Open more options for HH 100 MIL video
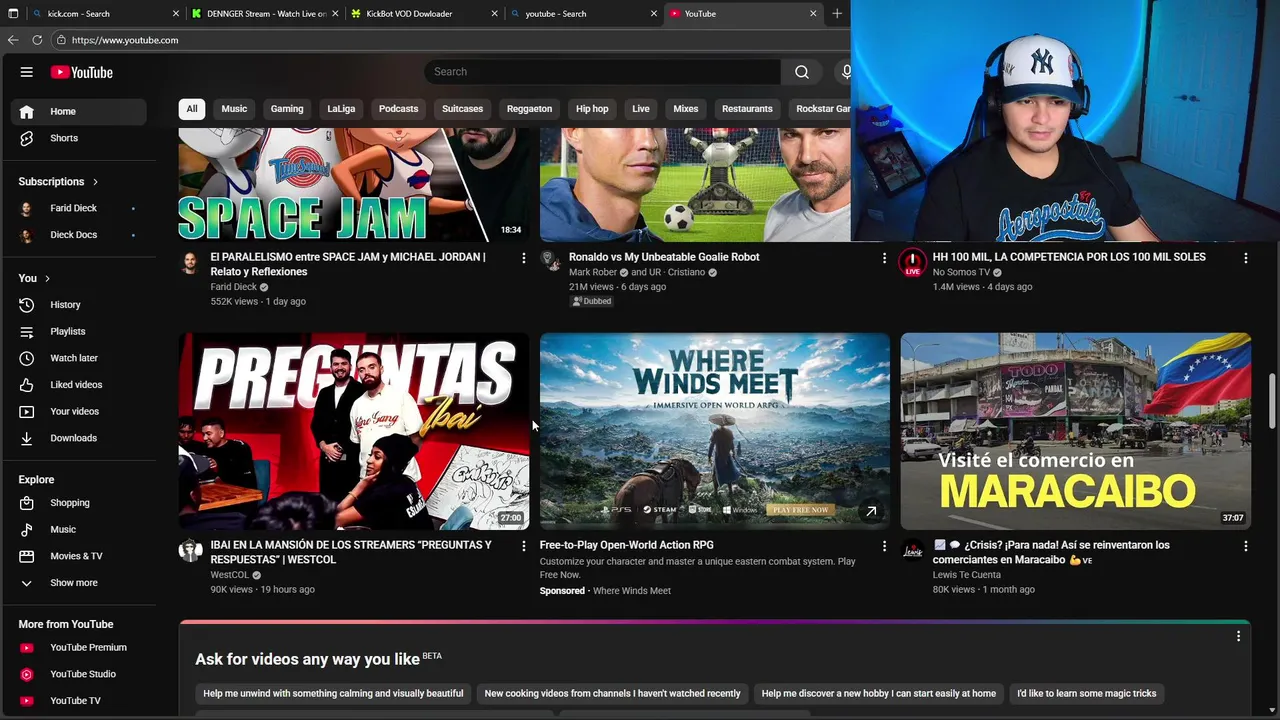The image size is (1280, 720). [x=1245, y=258]
